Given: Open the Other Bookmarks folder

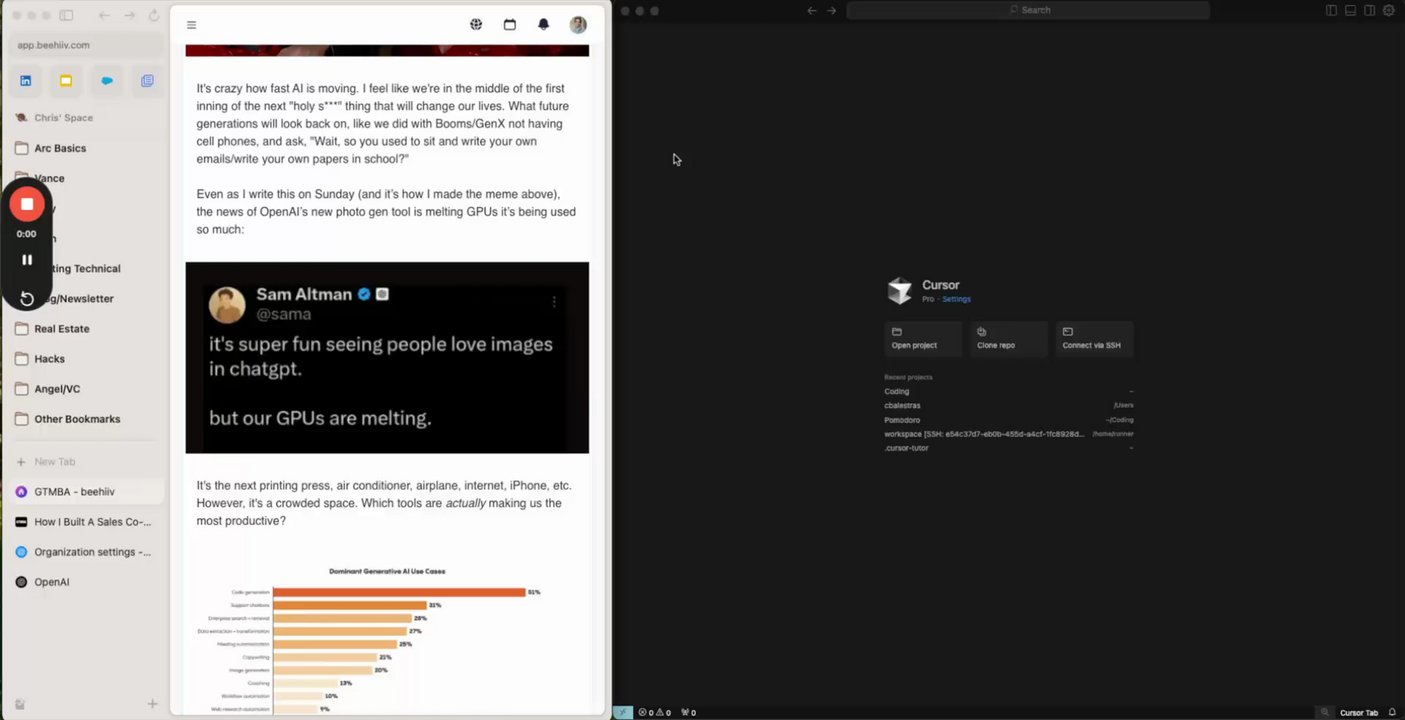Looking at the screenshot, I should (86, 419).
